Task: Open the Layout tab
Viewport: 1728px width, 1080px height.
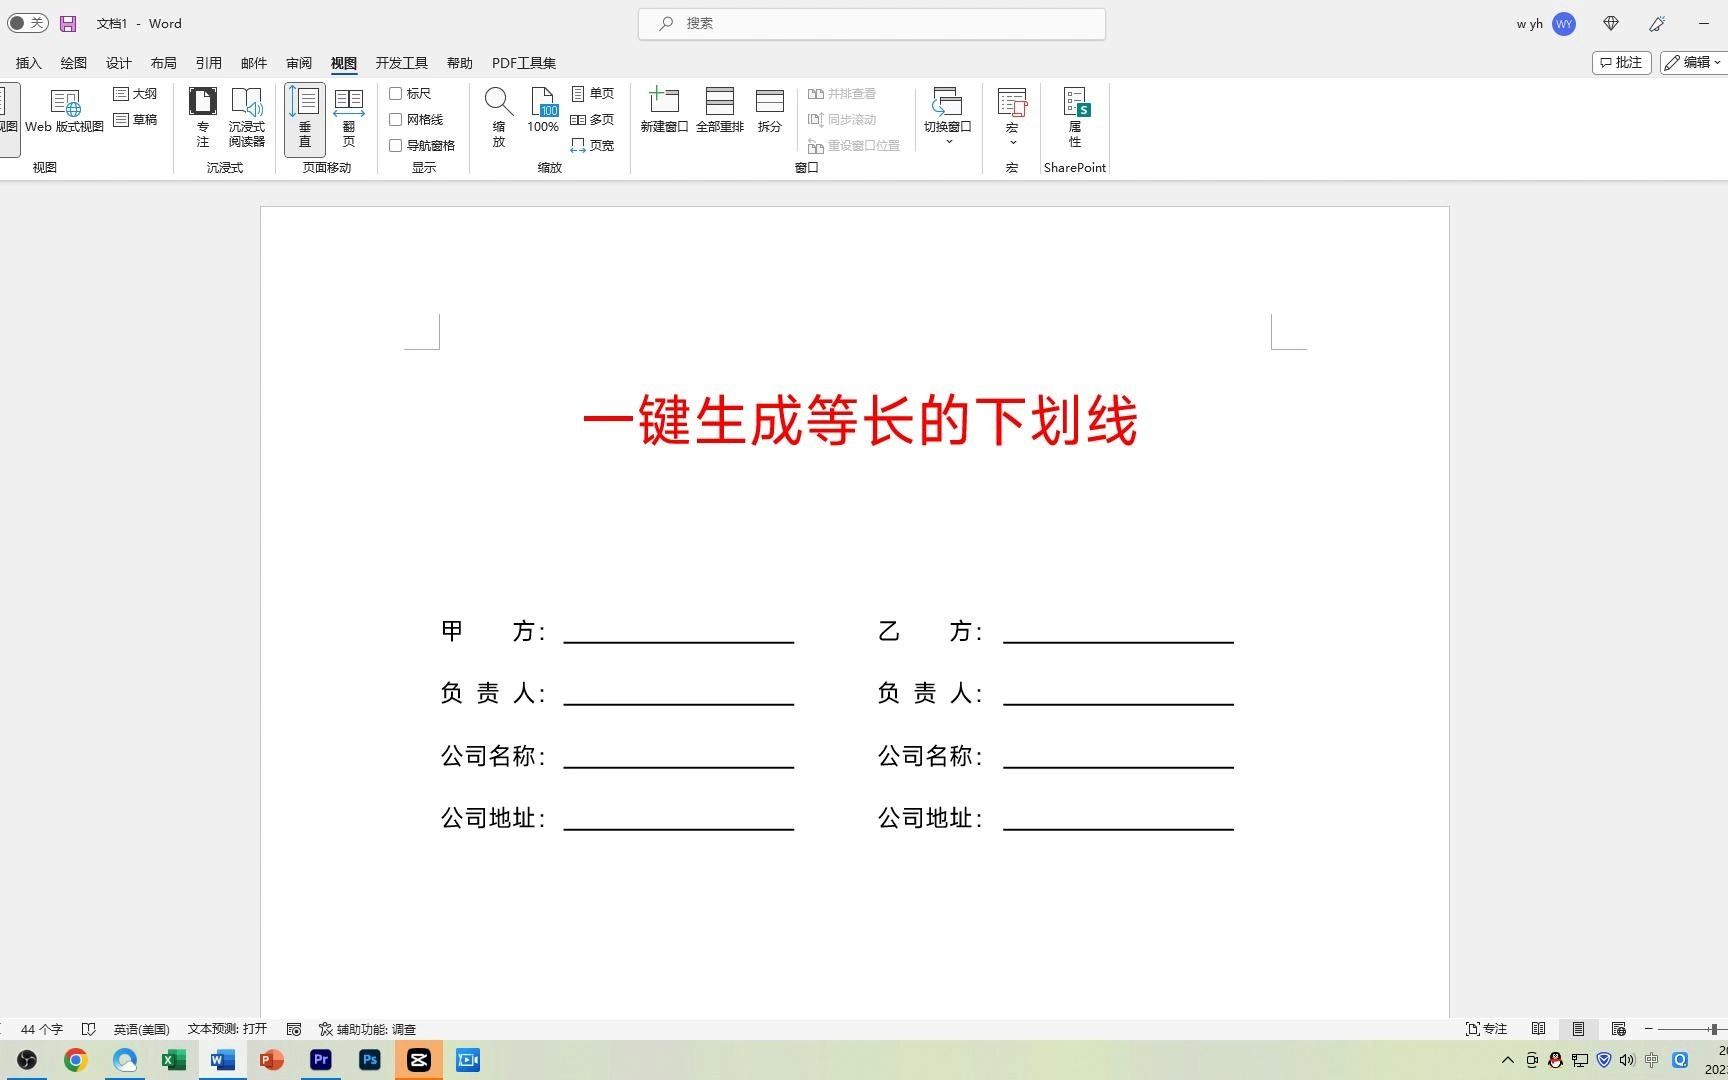Action: (x=164, y=63)
